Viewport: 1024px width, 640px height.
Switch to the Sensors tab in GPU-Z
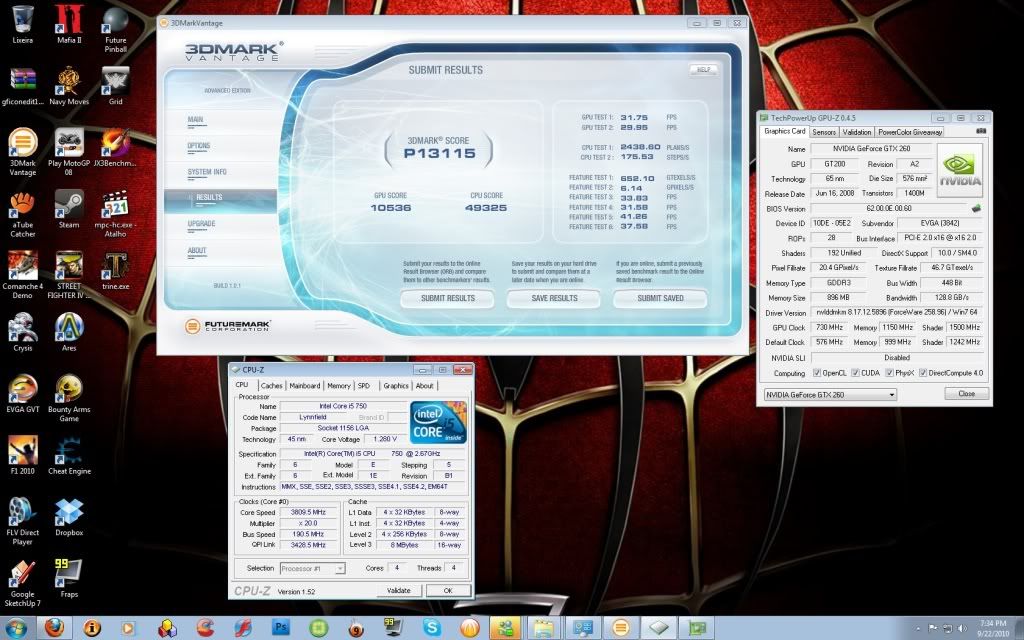point(824,132)
